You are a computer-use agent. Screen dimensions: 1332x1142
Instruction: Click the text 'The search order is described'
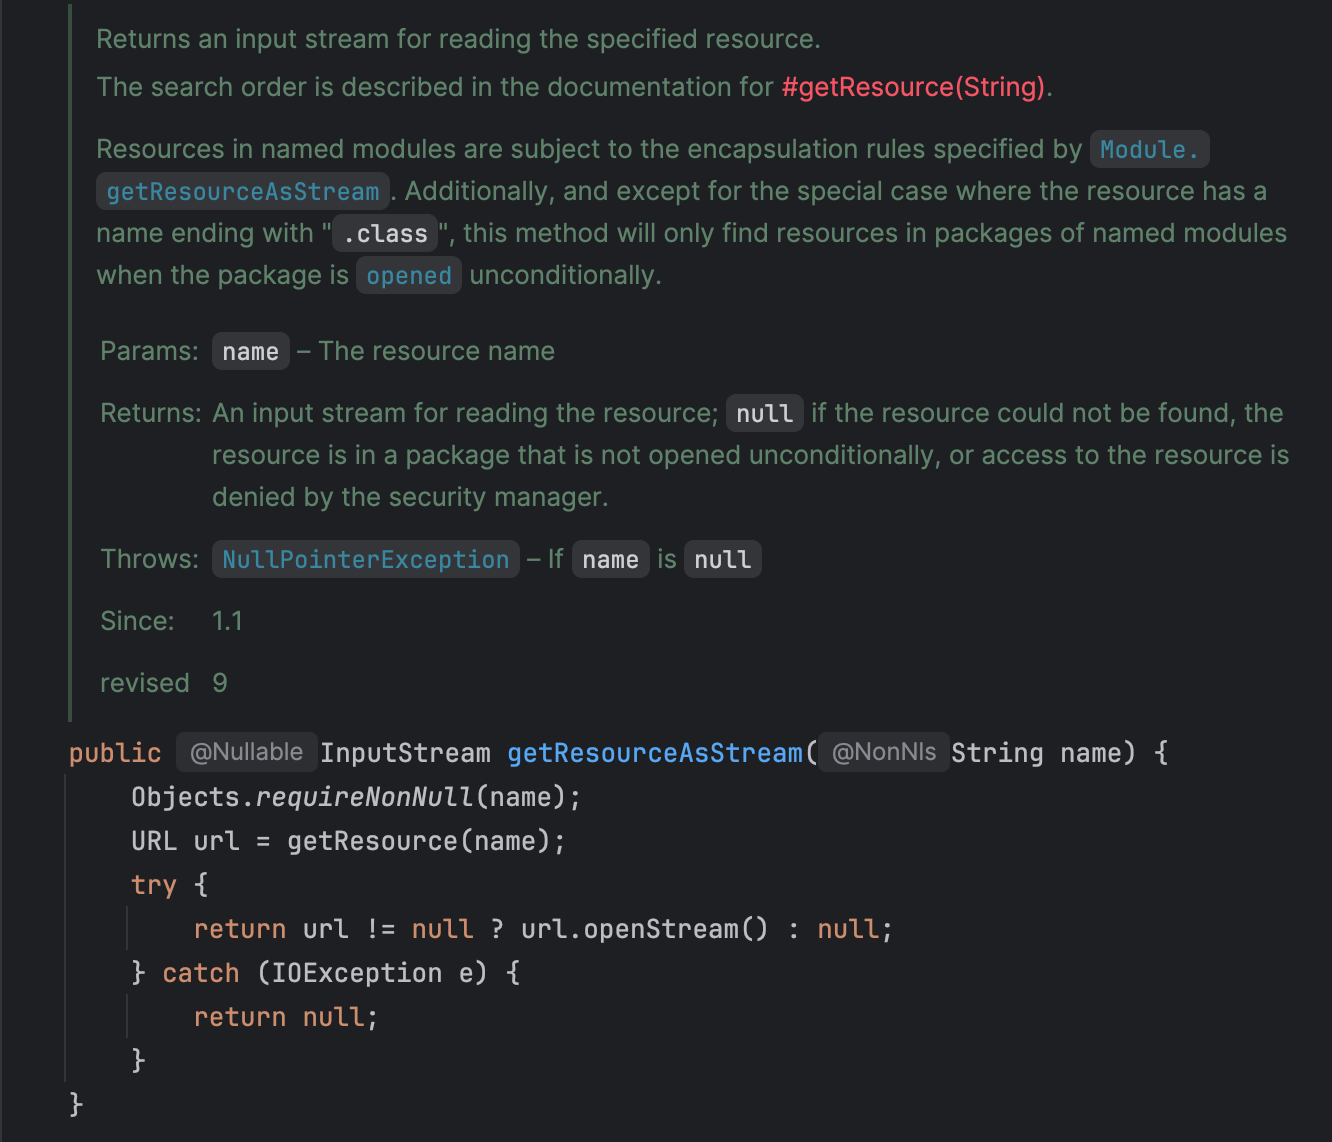click(279, 87)
